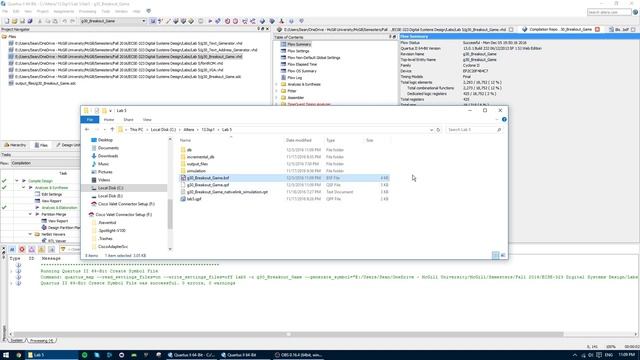Image resolution: width=640 pixels, height=360 pixels.
Task: Click the Undo icon in Quartus toolbar
Action: pos(64,21)
